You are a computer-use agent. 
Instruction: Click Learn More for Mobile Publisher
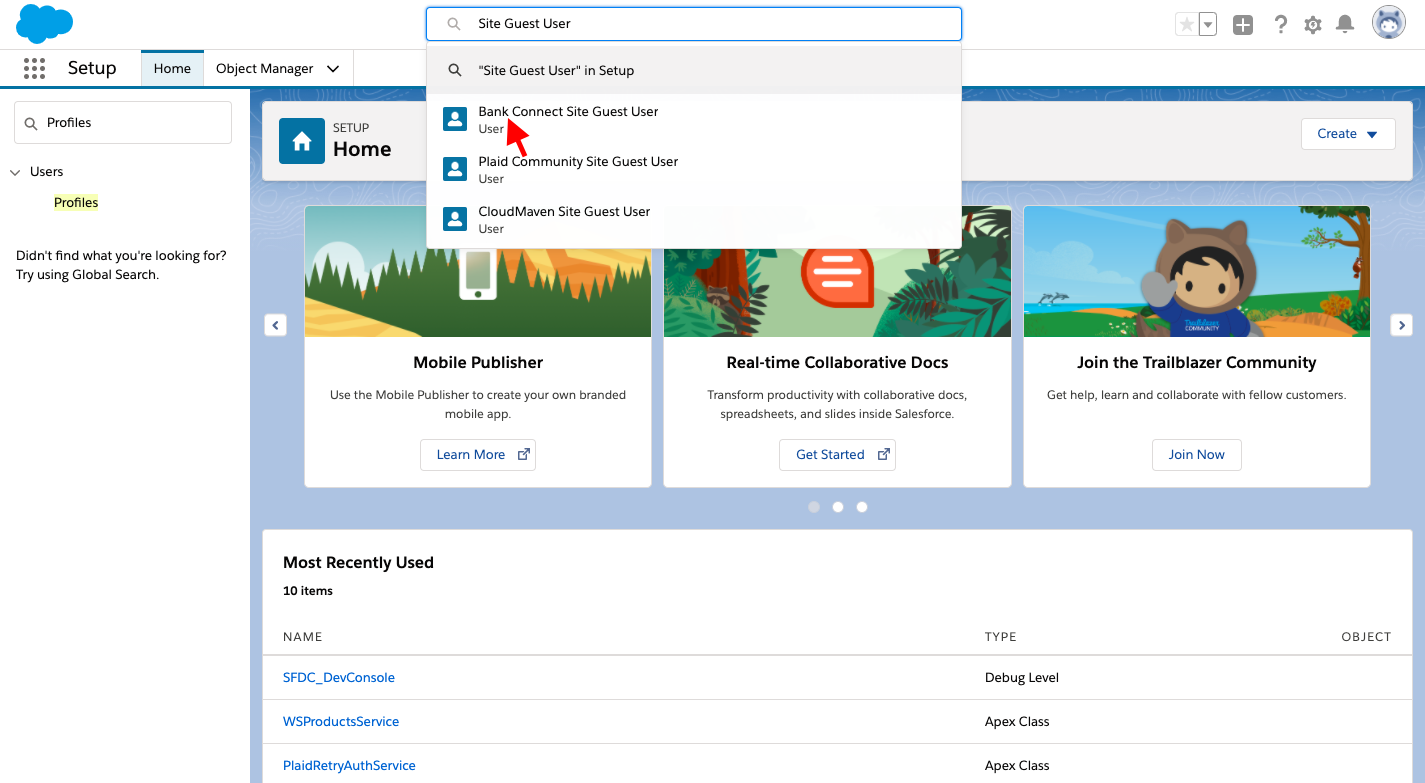click(x=478, y=454)
